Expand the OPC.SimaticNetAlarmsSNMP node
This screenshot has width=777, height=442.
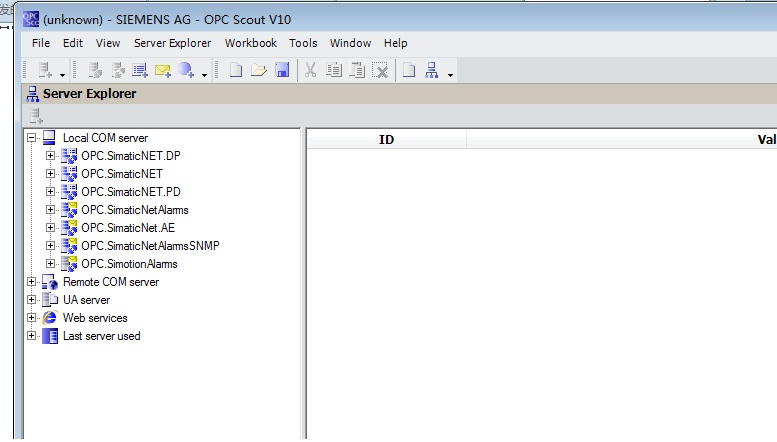point(50,245)
